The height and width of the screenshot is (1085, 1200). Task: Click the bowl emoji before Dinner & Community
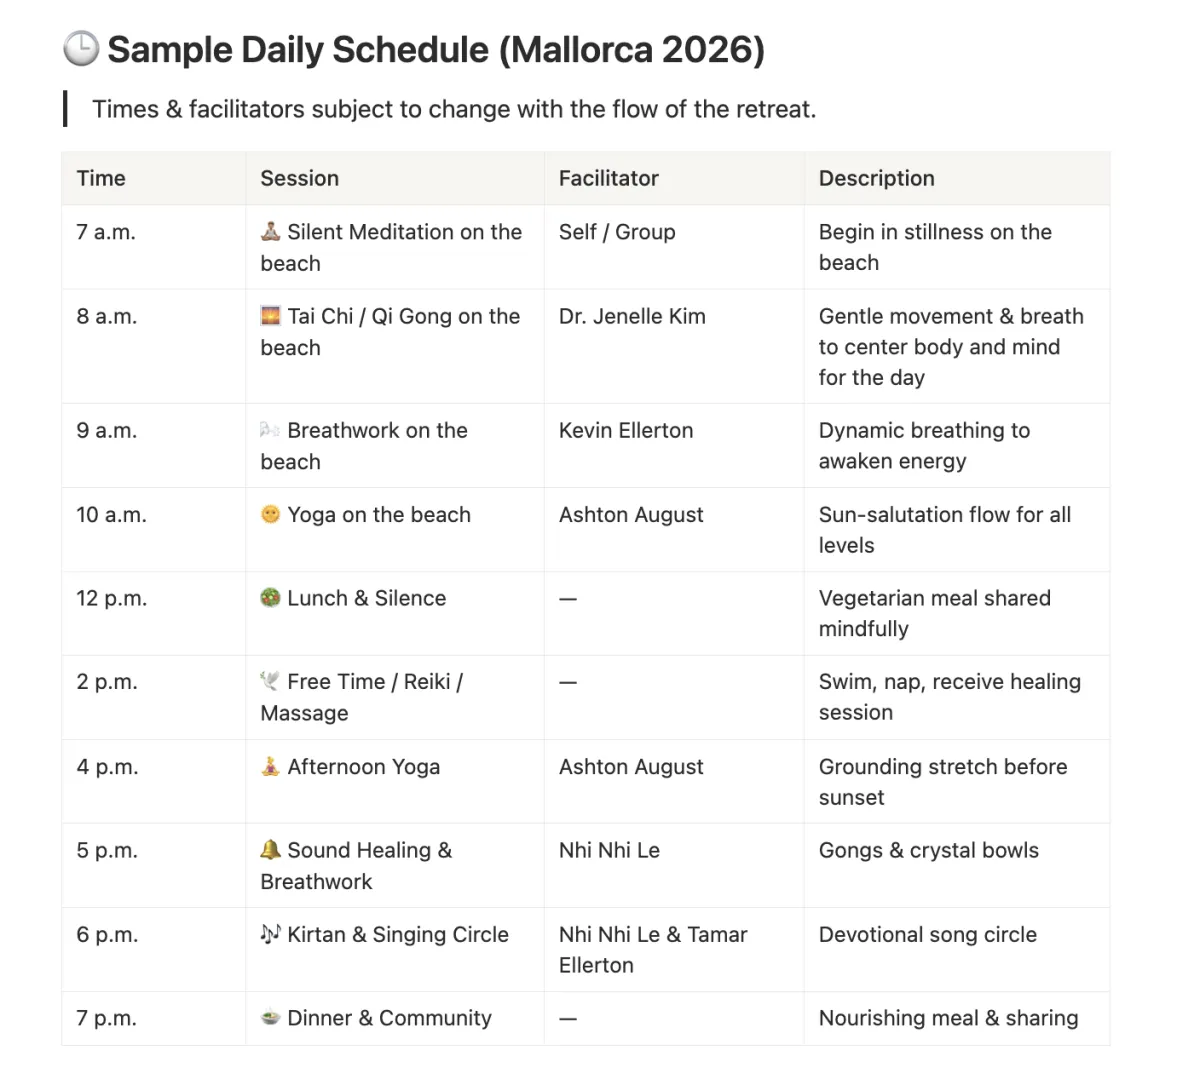[x=270, y=1018]
